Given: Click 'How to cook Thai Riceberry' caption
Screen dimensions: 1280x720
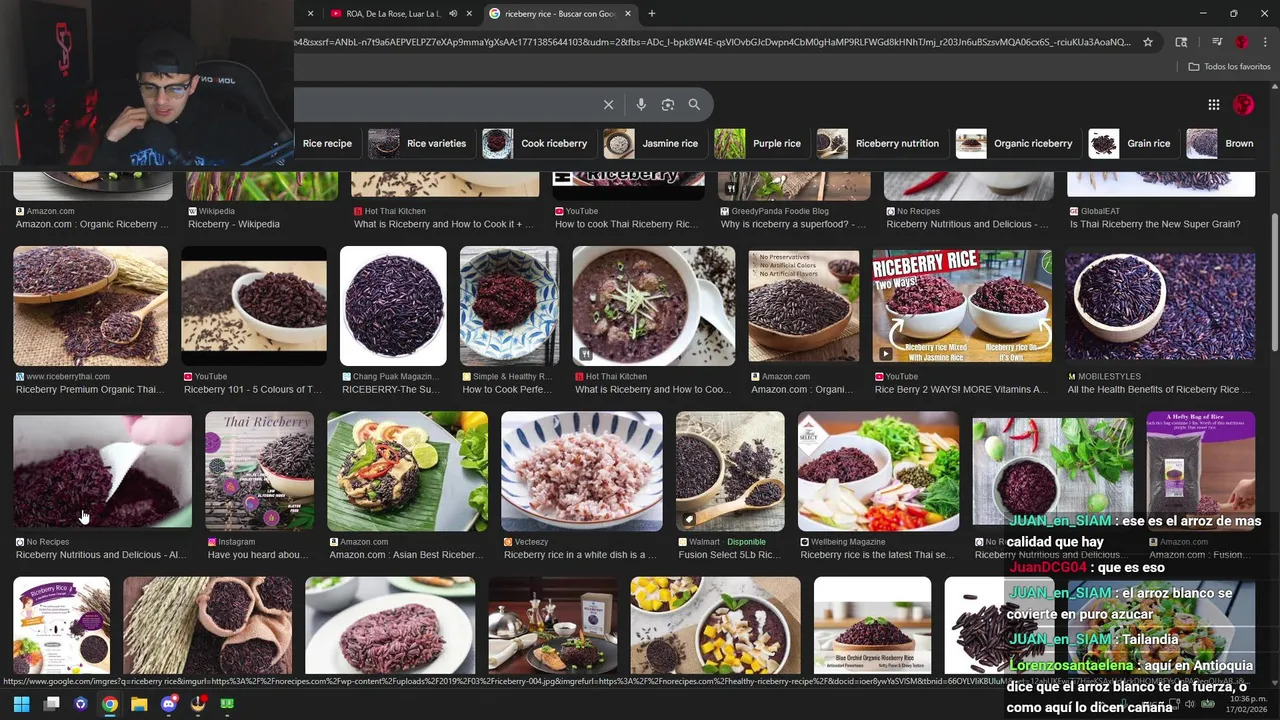Looking at the screenshot, I should (x=627, y=224).
